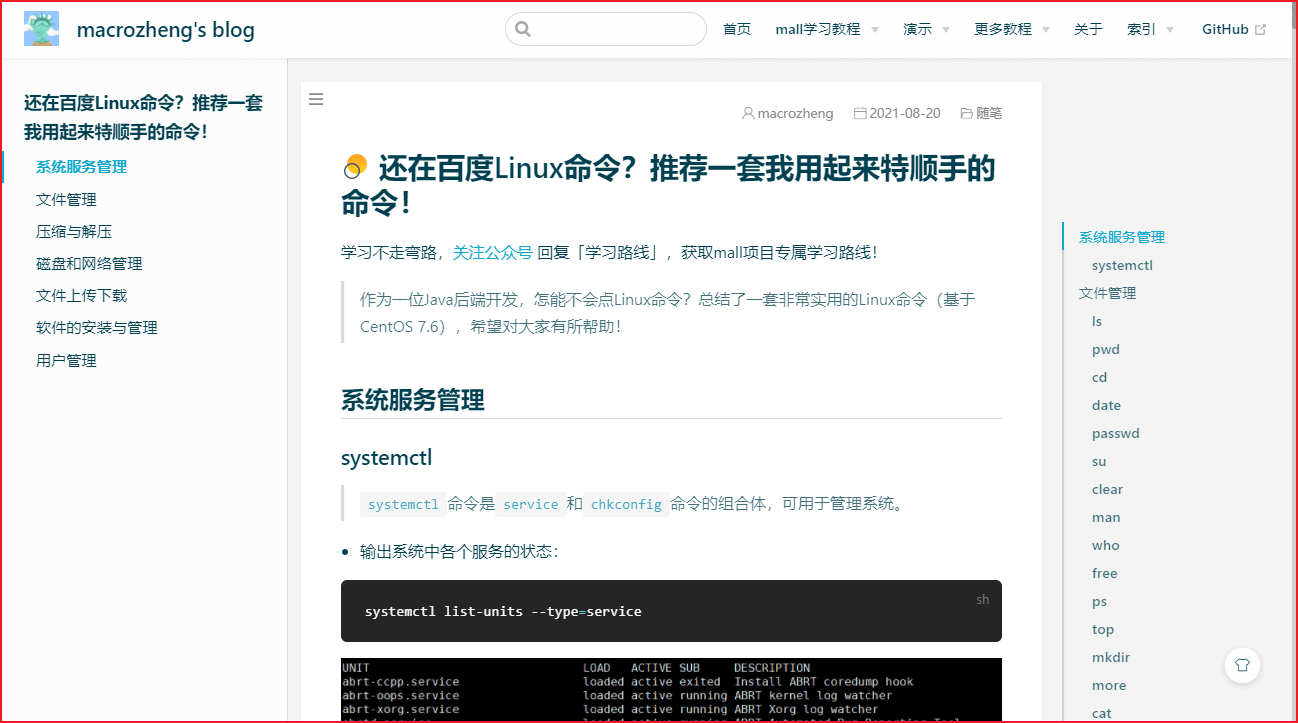Jump to 文件管理 in right outline
The width and height of the screenshot is (1298, 723).
1107,293
